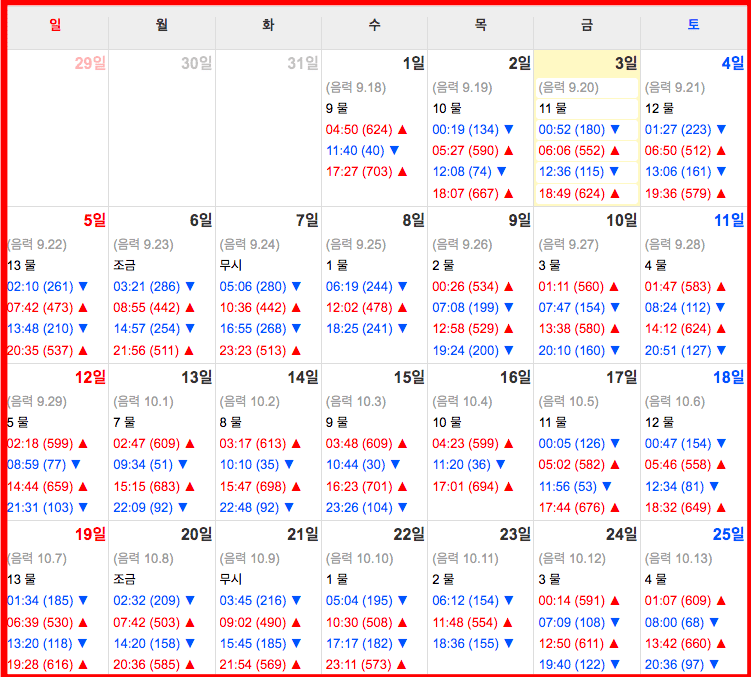Click high tide entry 06:06 (552)
The image size is (751, 677).
(x=579, y=150)
